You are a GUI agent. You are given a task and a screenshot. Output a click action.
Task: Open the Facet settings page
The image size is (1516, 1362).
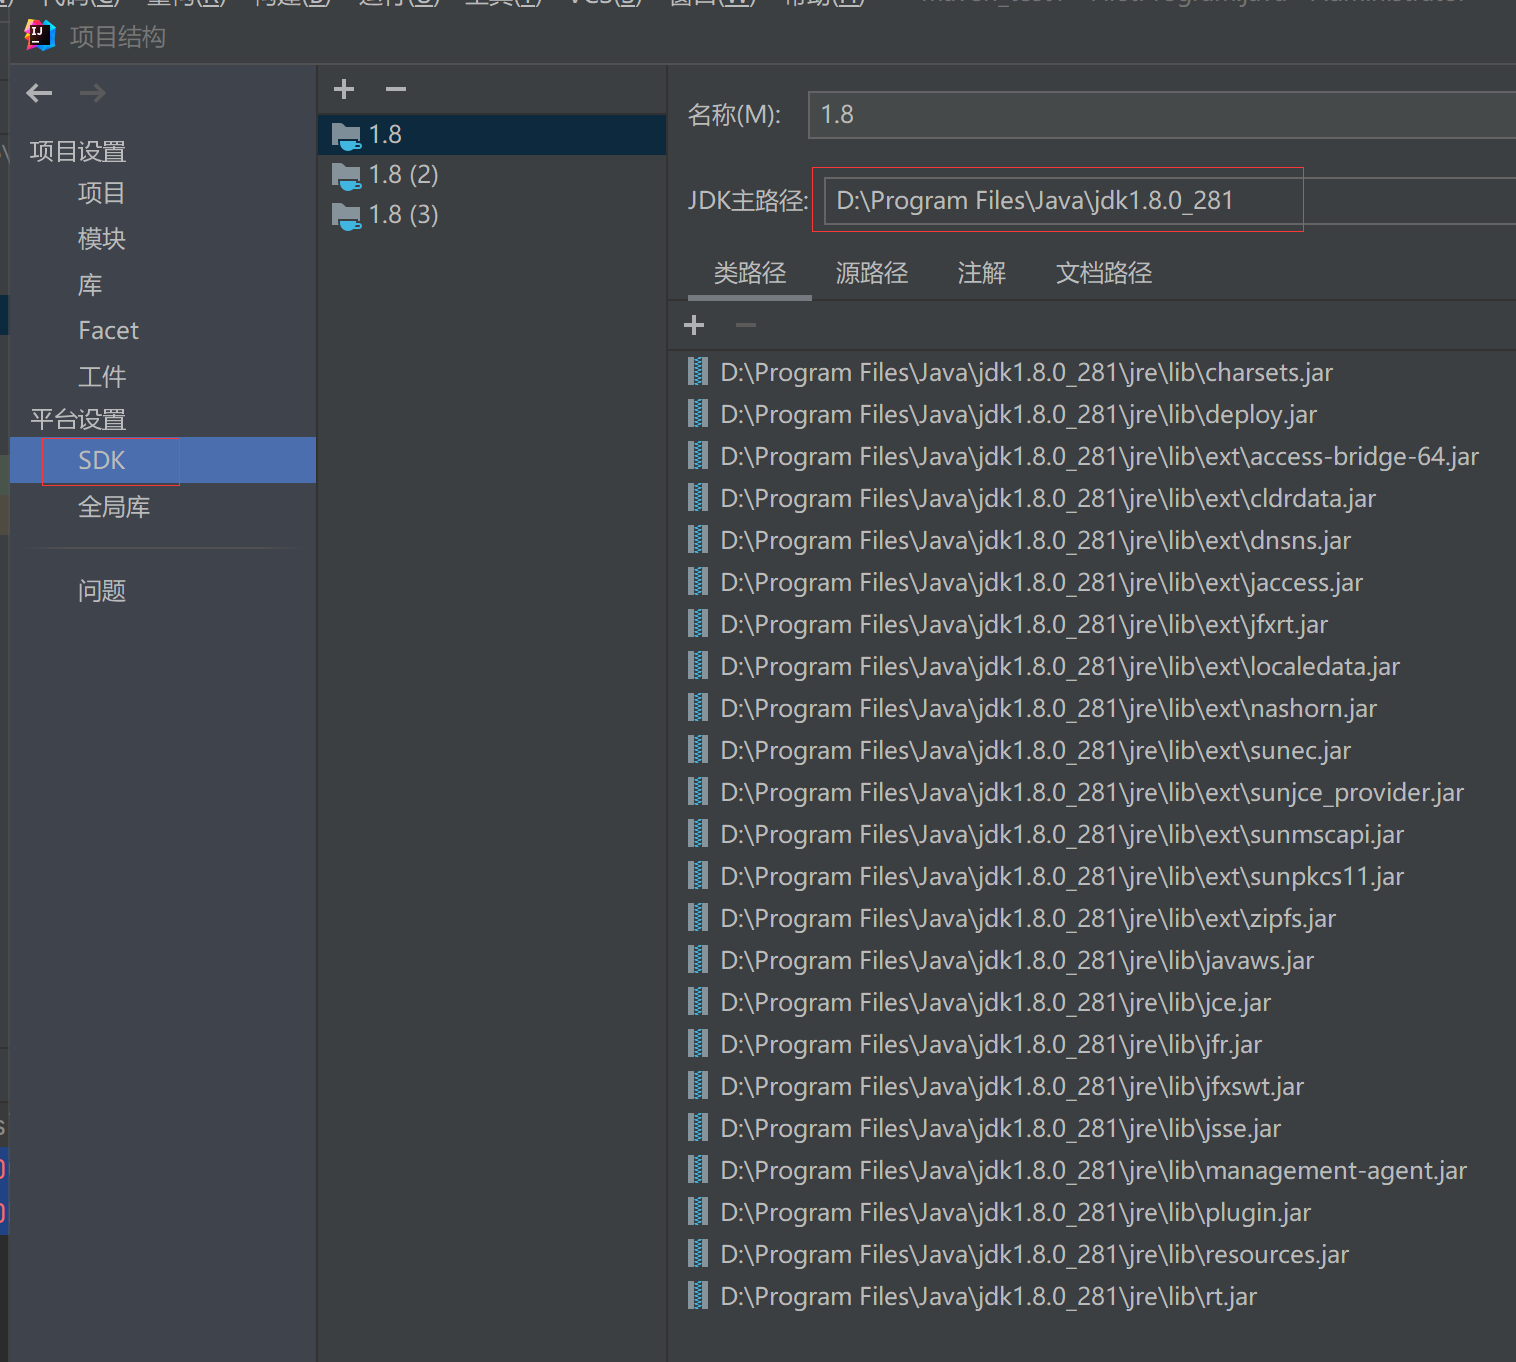(x=108, y=331)
